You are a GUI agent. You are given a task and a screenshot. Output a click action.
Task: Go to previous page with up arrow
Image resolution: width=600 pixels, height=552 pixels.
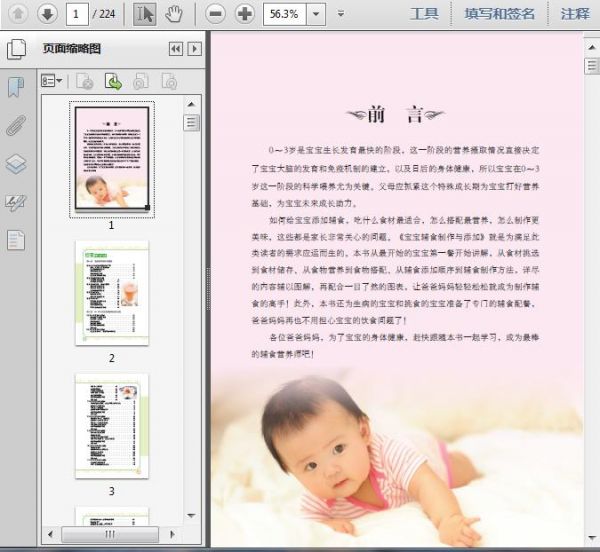click(18, 14)
